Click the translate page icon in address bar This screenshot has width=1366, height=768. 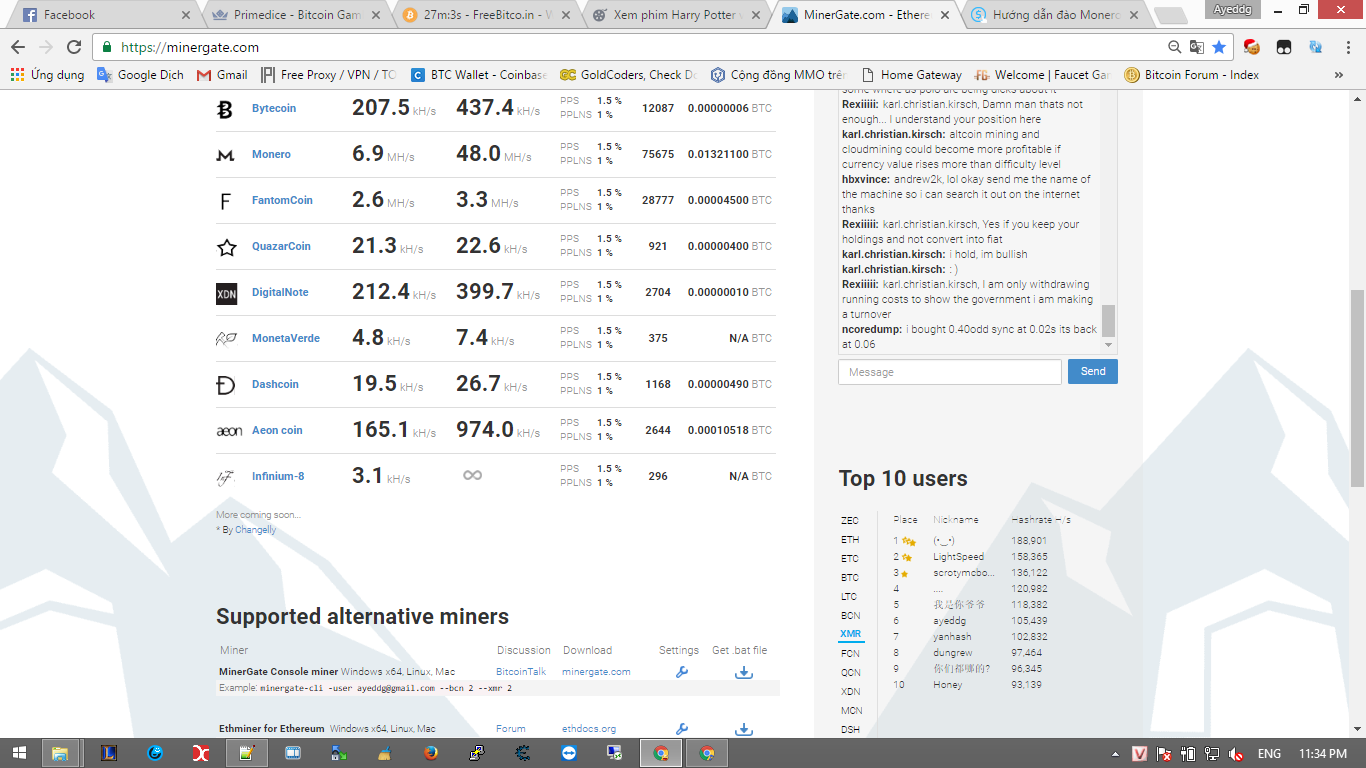pyautogui.click(x=1196, y=47)
